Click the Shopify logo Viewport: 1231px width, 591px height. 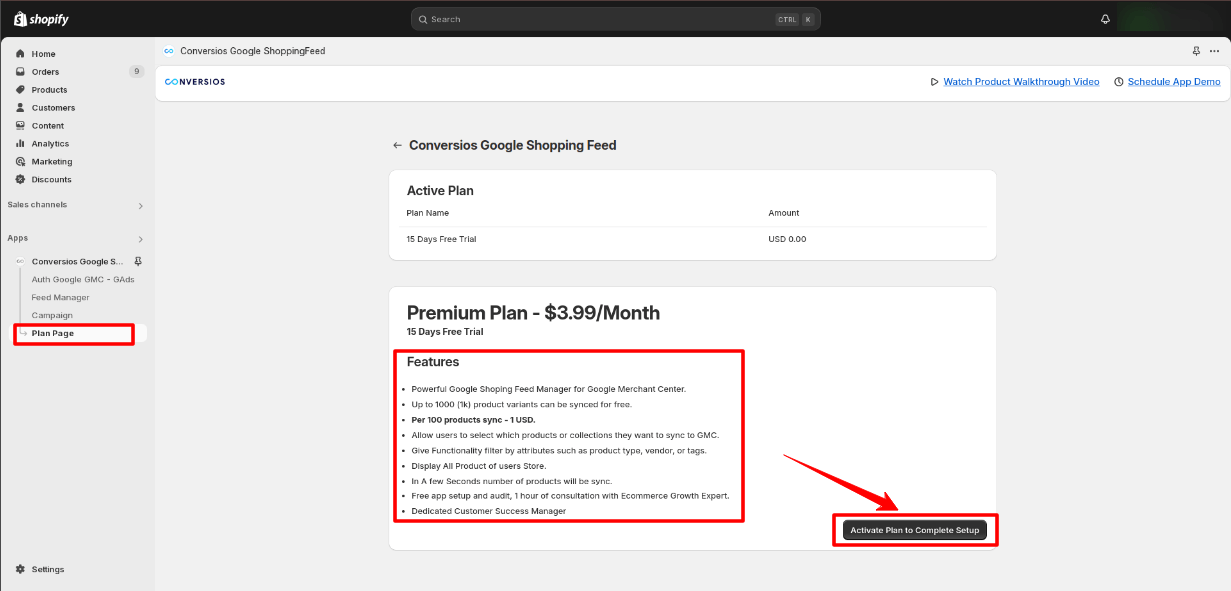(x=41, y=19)
